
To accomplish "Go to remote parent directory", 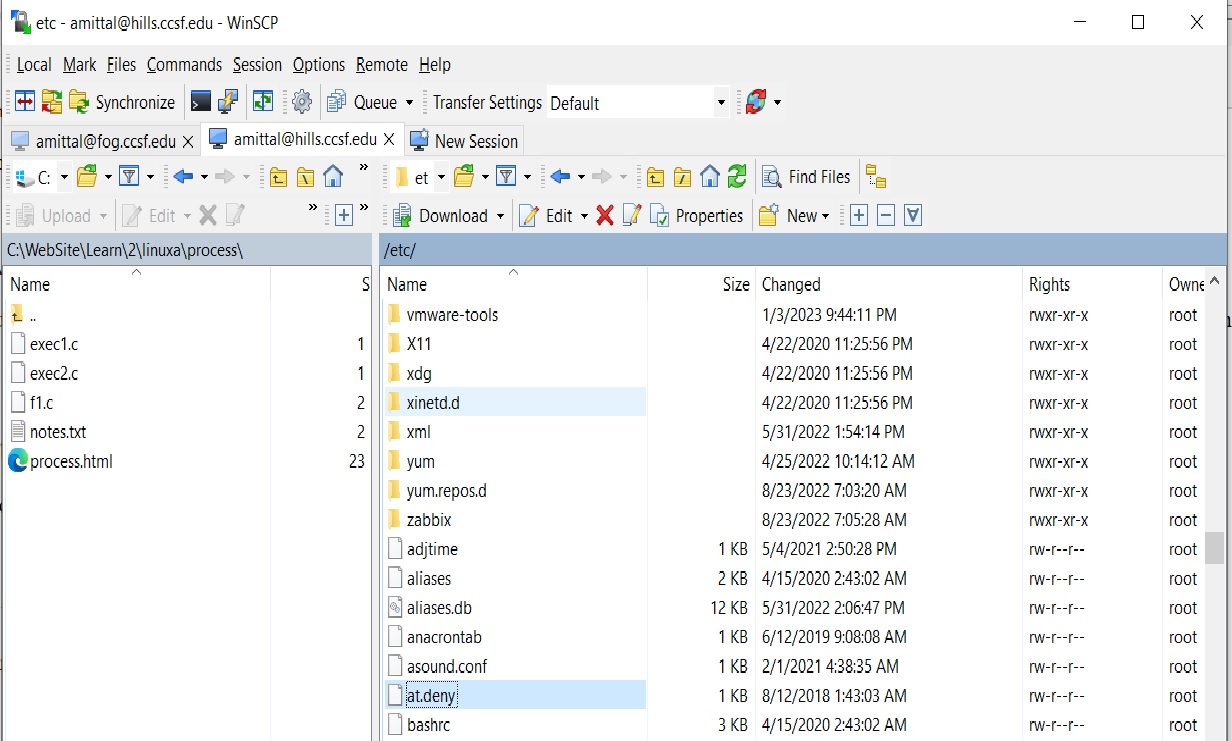I will 654,177.
